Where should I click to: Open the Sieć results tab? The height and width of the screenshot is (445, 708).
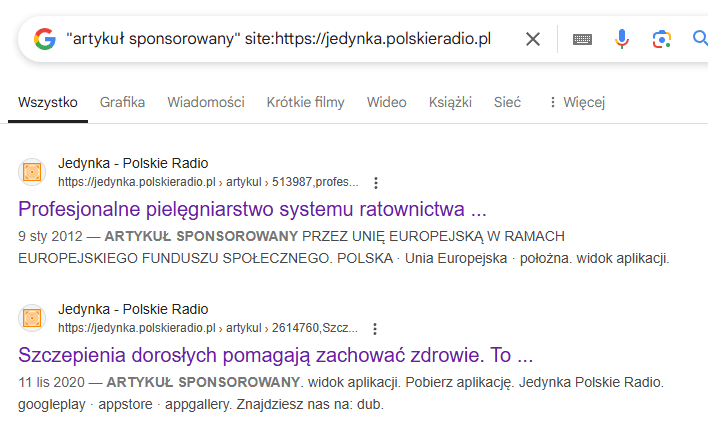click(507, 102)
